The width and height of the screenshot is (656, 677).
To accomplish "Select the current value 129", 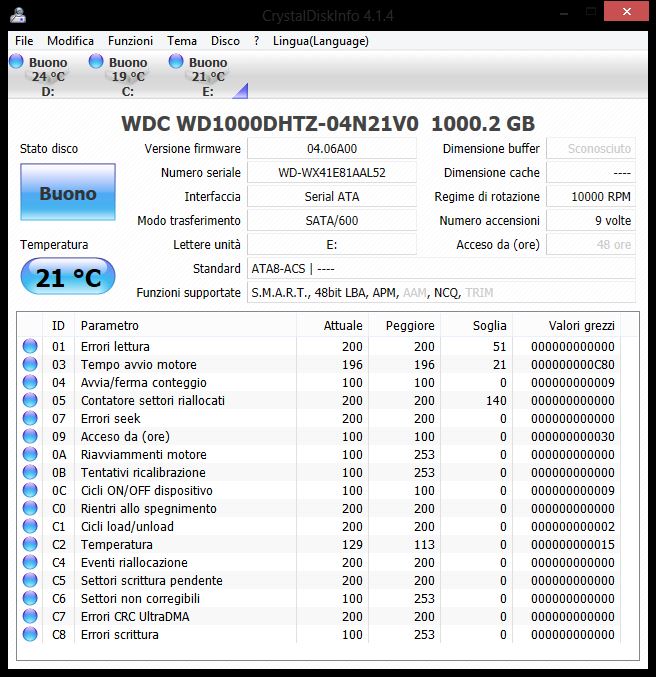I will [352, 544].
